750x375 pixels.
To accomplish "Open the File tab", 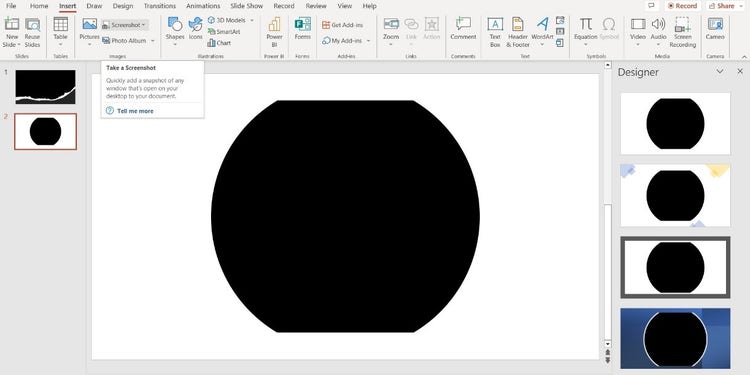I will pos(11,6).
